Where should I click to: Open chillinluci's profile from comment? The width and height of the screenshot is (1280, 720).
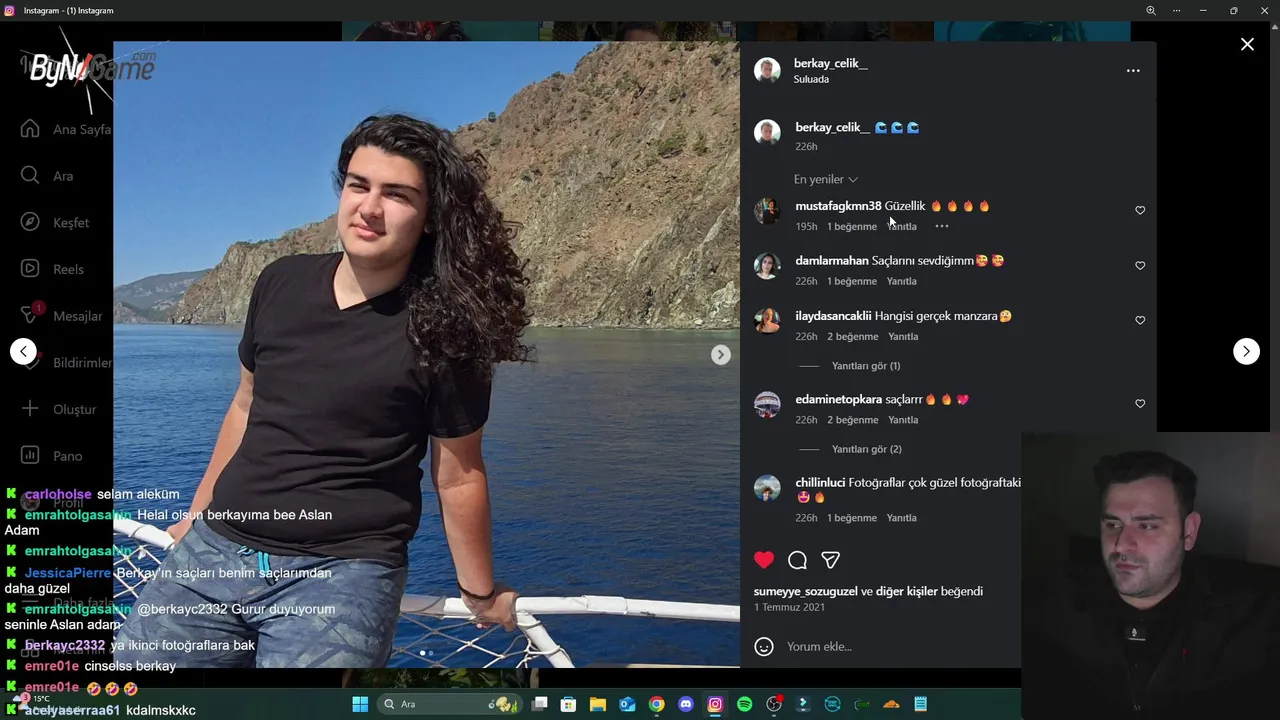tap(820, 483)
